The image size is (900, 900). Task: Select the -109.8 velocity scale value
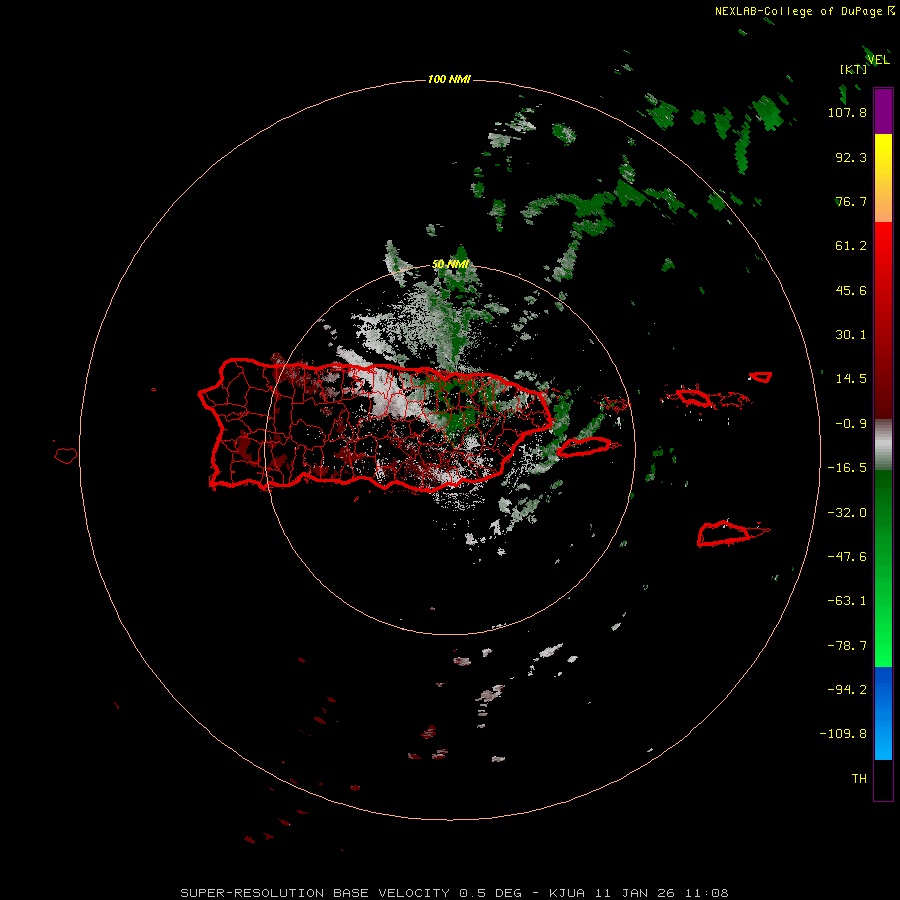coord(843,734)
